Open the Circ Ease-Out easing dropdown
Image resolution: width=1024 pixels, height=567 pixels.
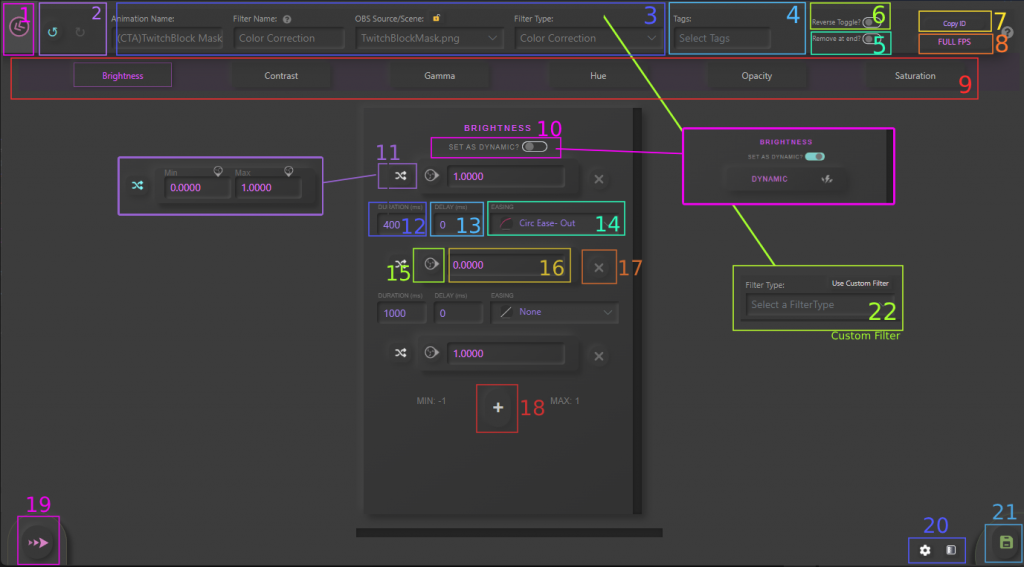[555, 223]
